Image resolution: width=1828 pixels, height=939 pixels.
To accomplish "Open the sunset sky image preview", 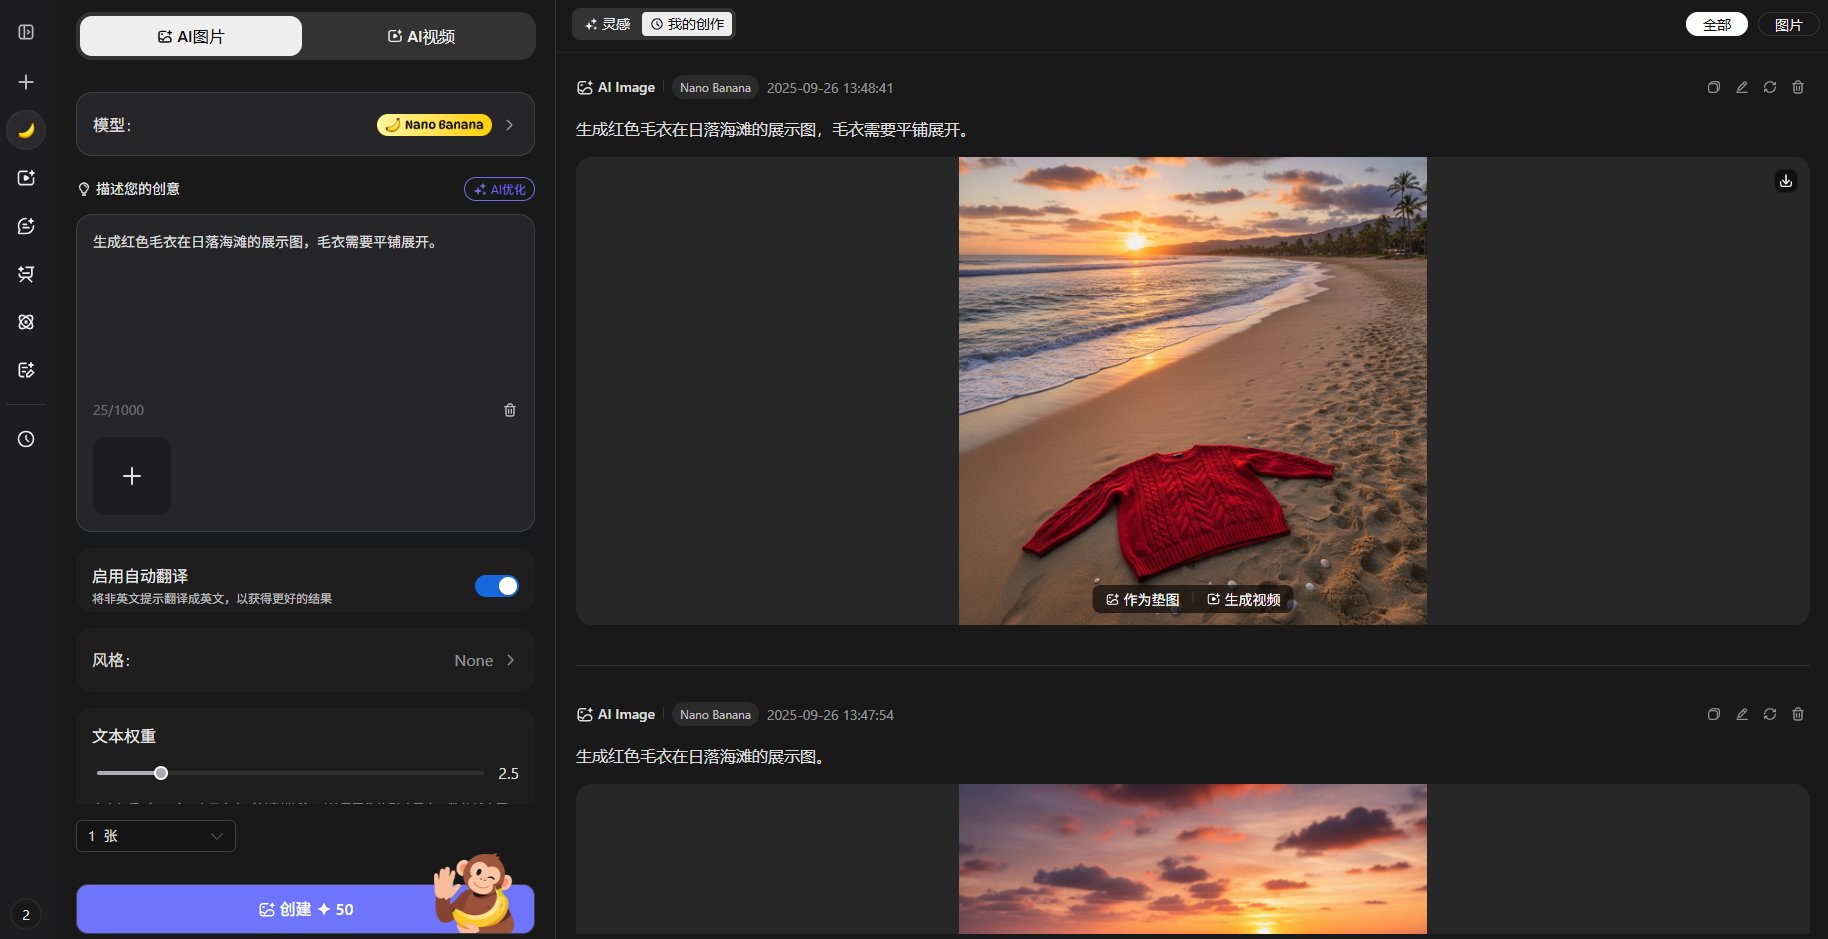I will (1193, 859).
